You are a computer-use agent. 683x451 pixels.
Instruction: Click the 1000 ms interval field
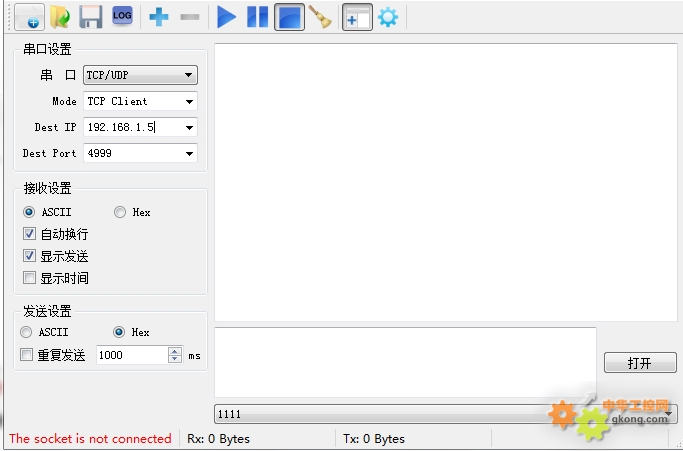click(x=132, y=355)
